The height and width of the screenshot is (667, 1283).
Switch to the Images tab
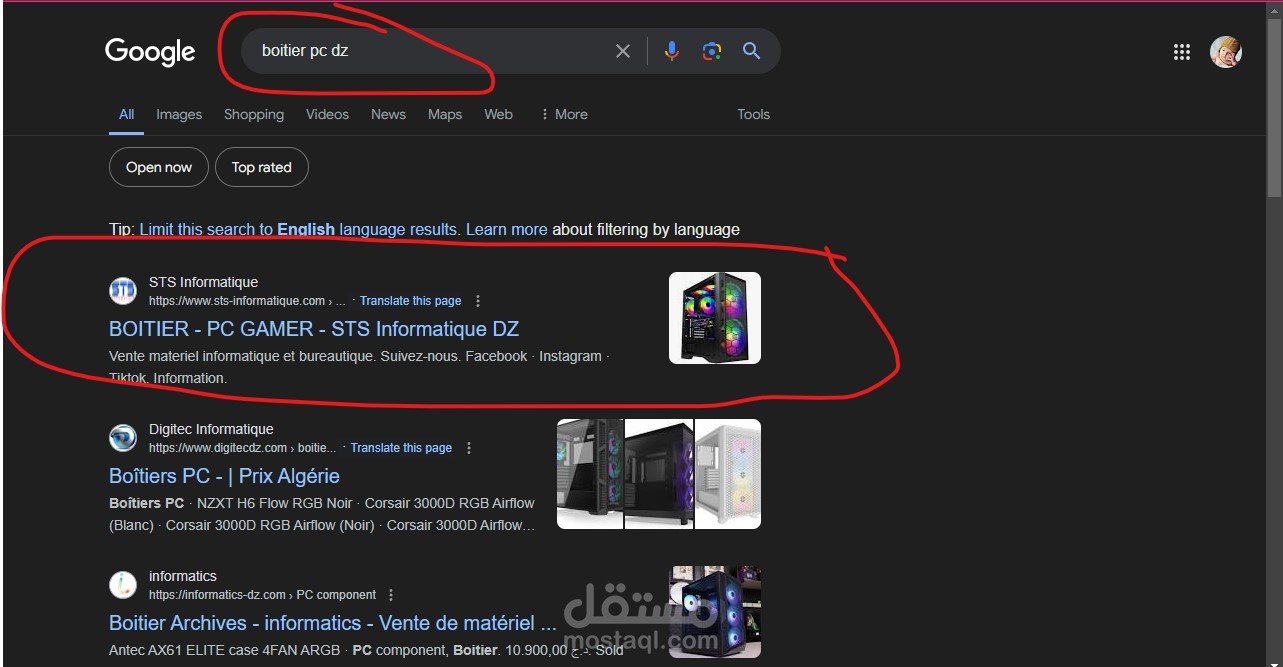pyautogui.click(x=179, y=115)
